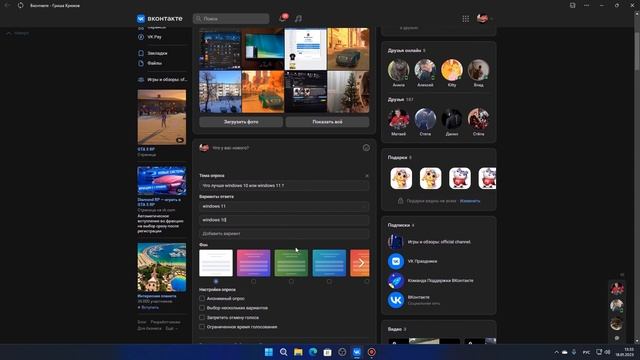Open the Christmas tree photo thumbnail
This screenshot has width=640, height=360.
pyautogui.click(x=348, y=92)
